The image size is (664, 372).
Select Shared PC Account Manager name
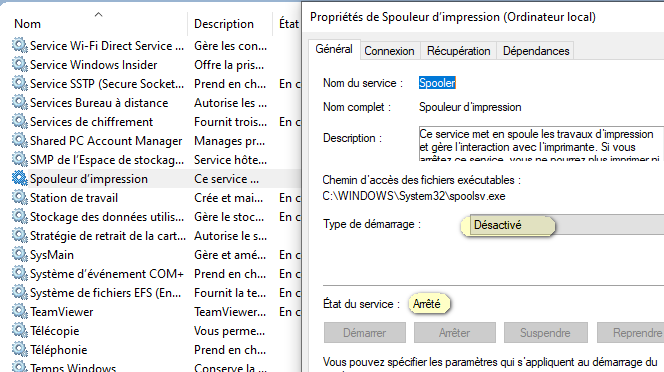click(x=106, y=141)
